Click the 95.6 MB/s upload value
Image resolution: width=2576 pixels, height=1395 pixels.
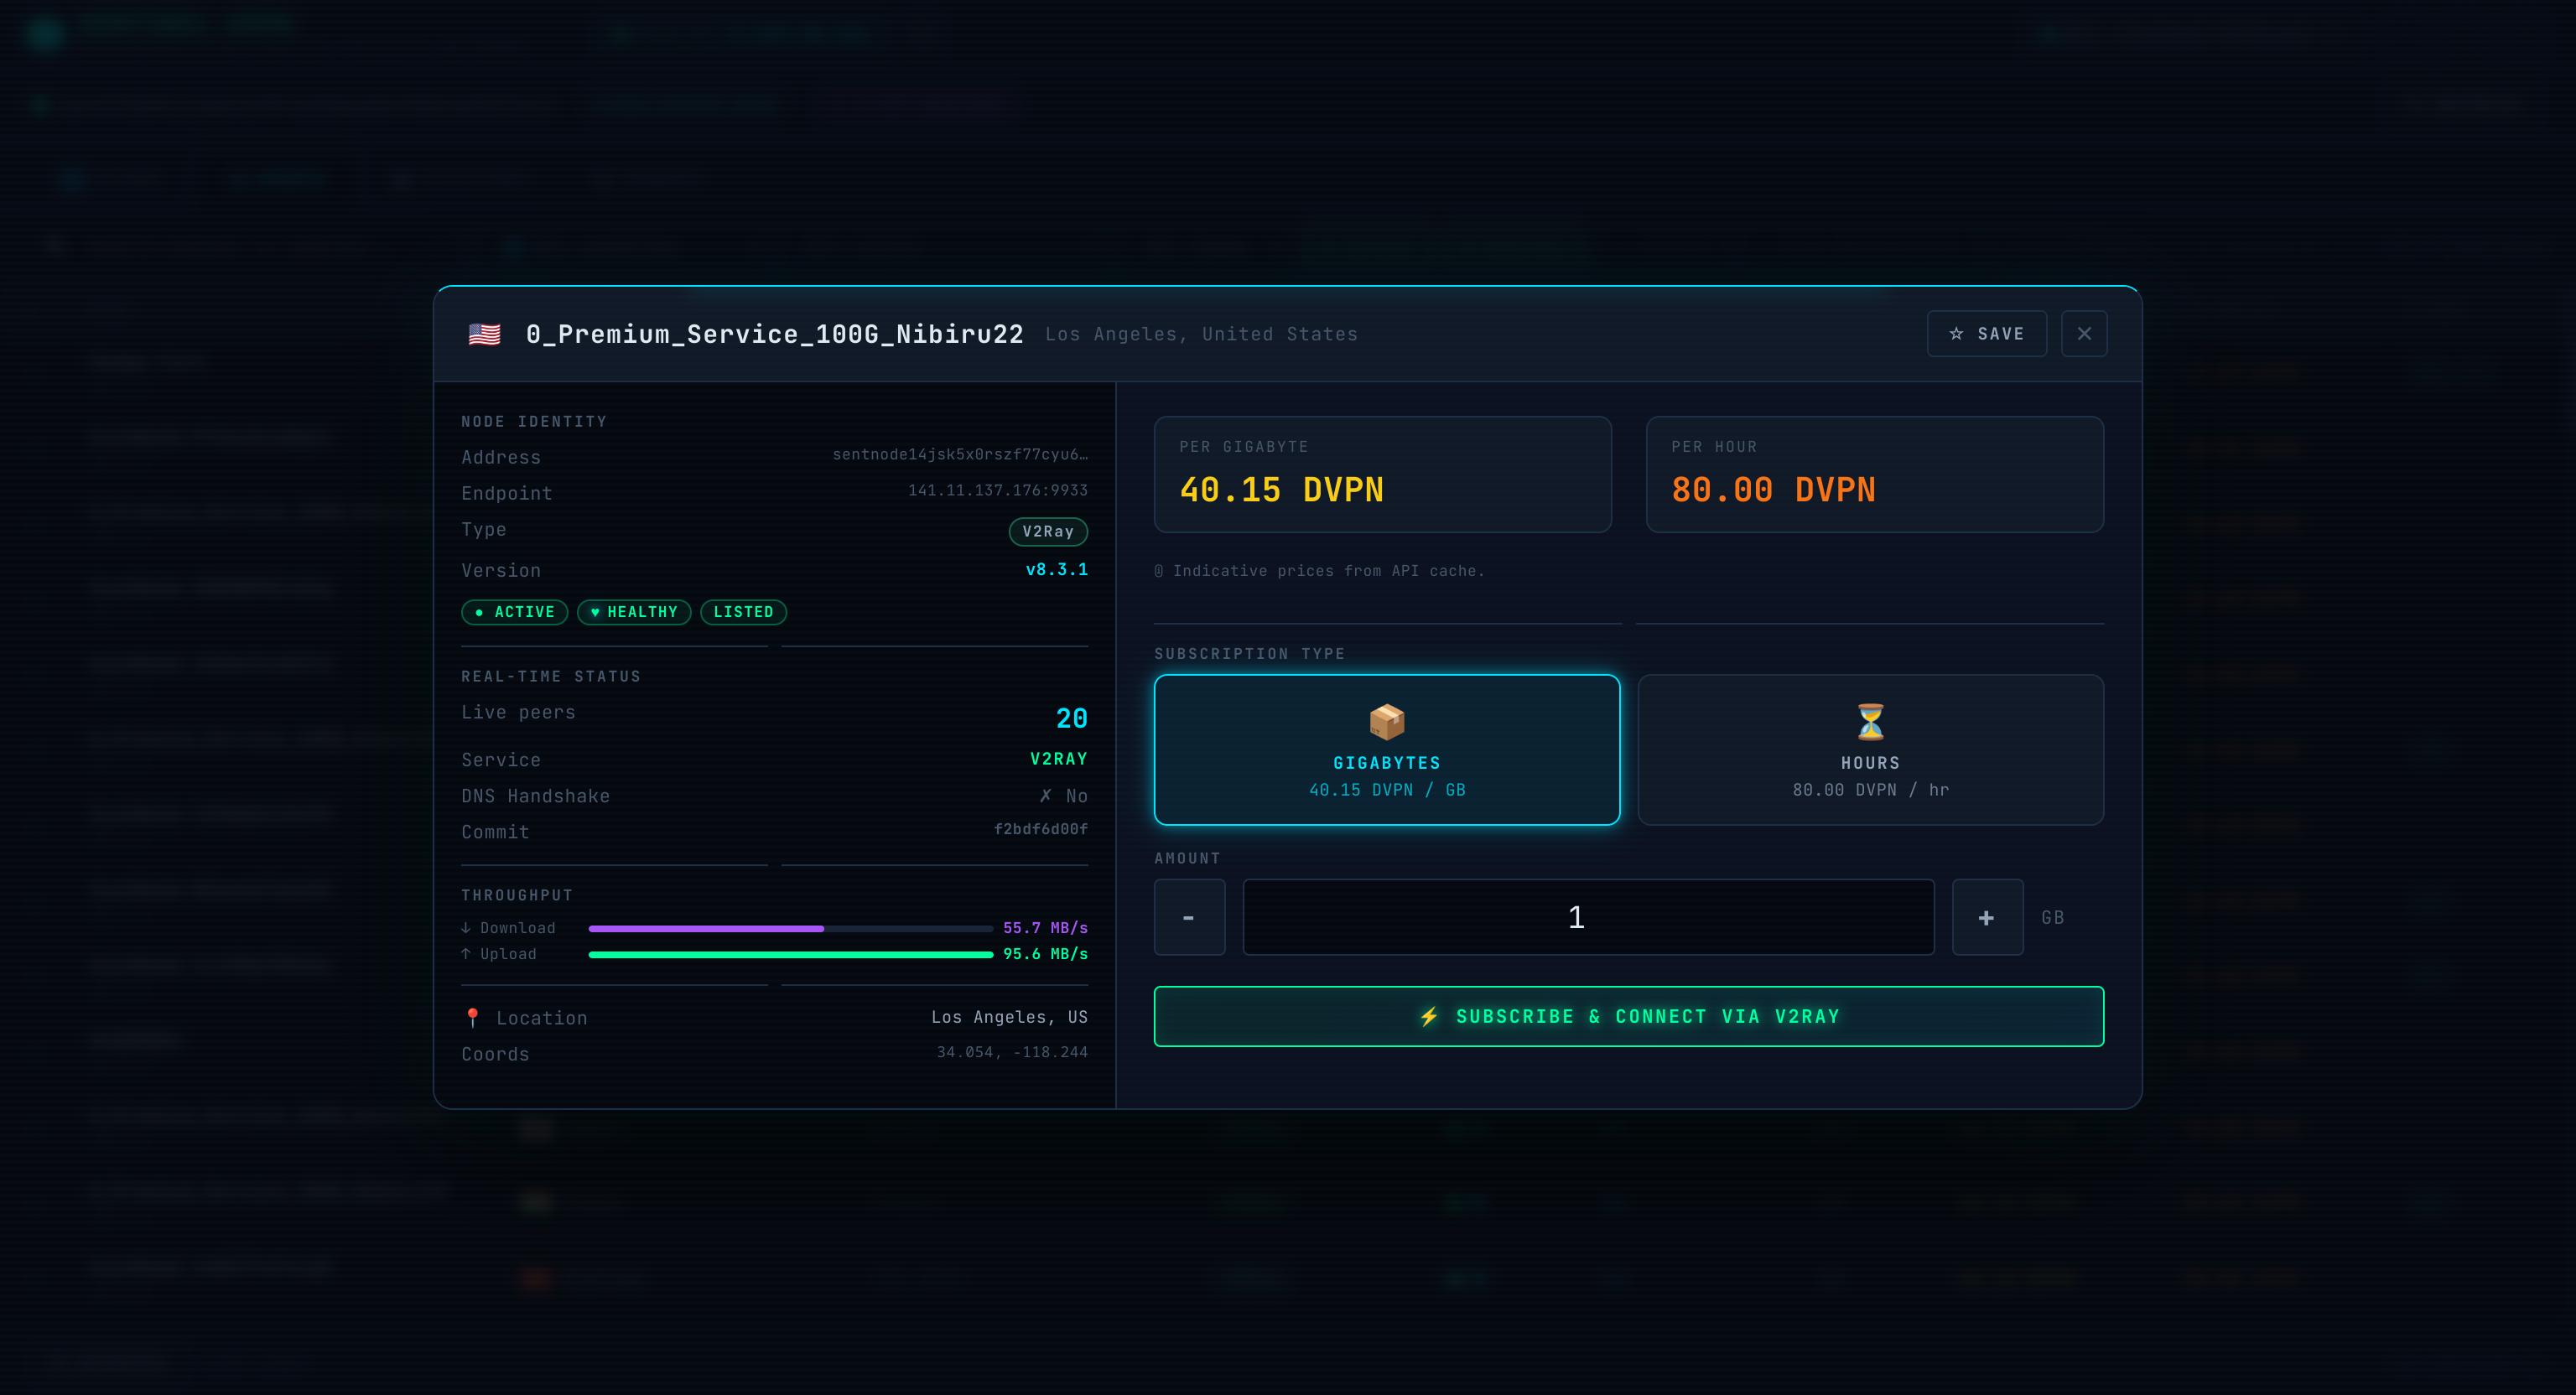click(x=1045, y=954)
